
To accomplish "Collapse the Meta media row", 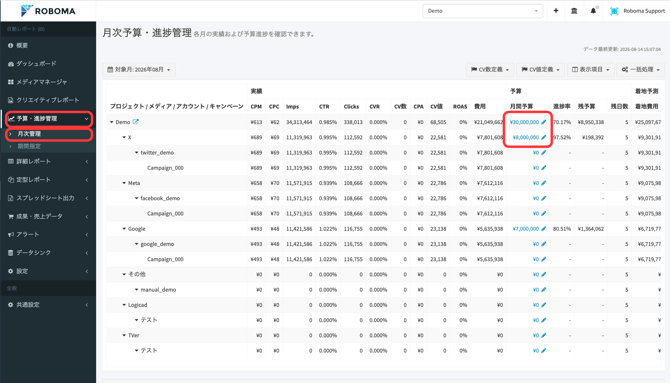I will click(x=124, y=183).
